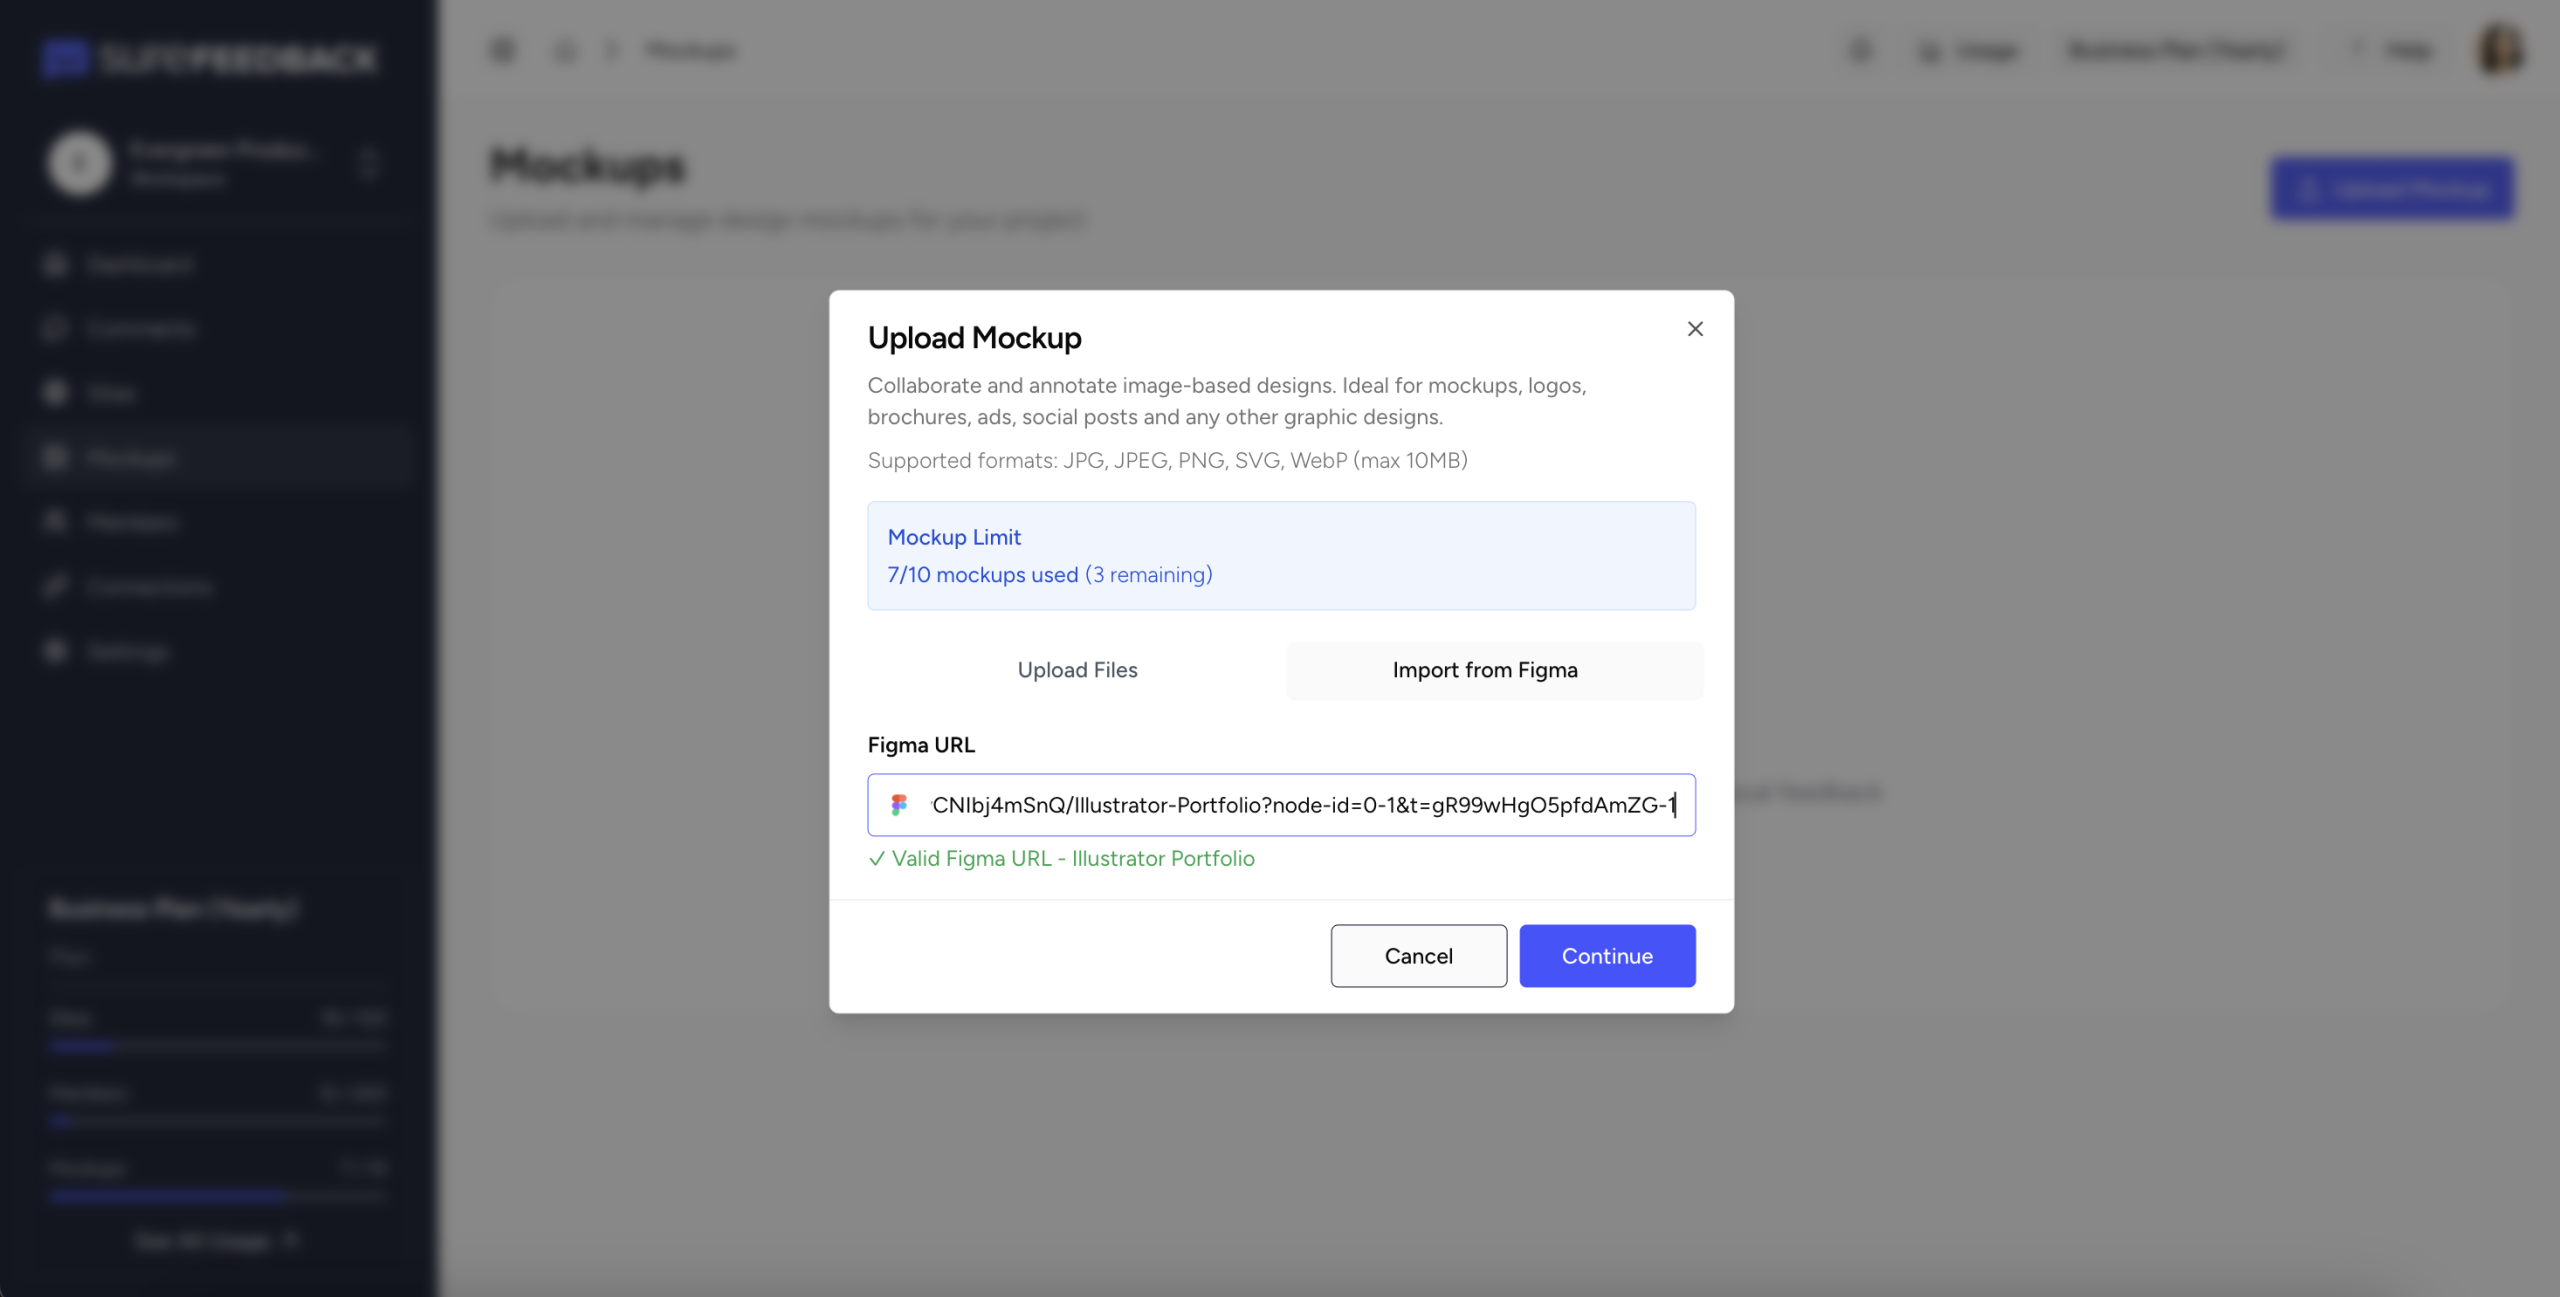Click the Figma logo icon in URL field
Screen dimensions: 2560x1297
click(899, 805)
